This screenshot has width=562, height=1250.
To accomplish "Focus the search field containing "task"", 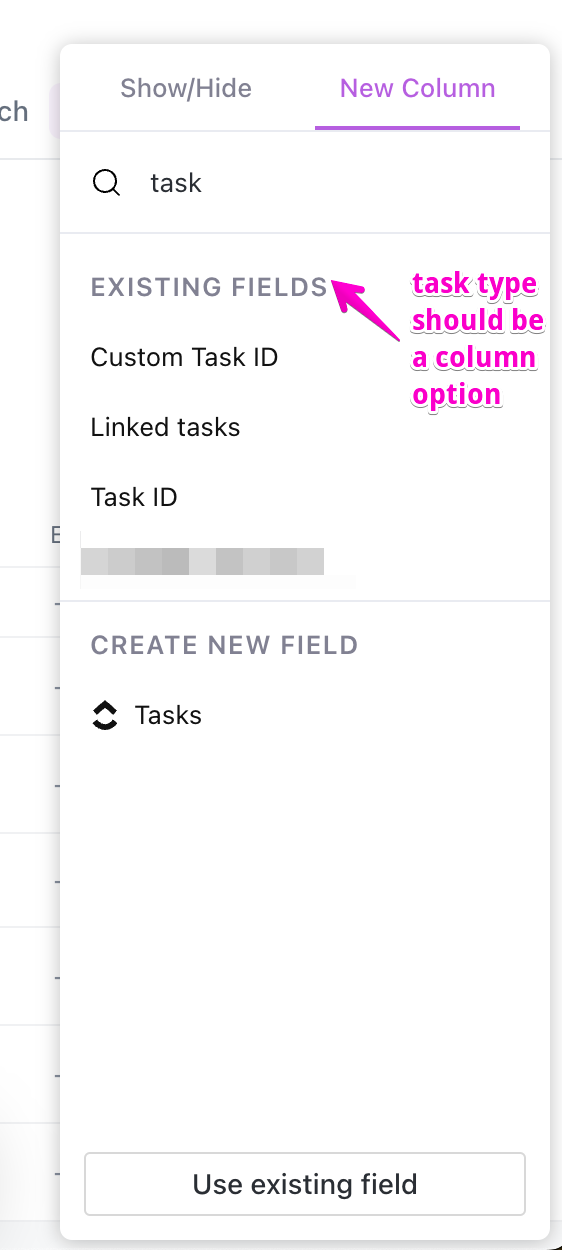I will pyautogui.click(x=305, y=183).
